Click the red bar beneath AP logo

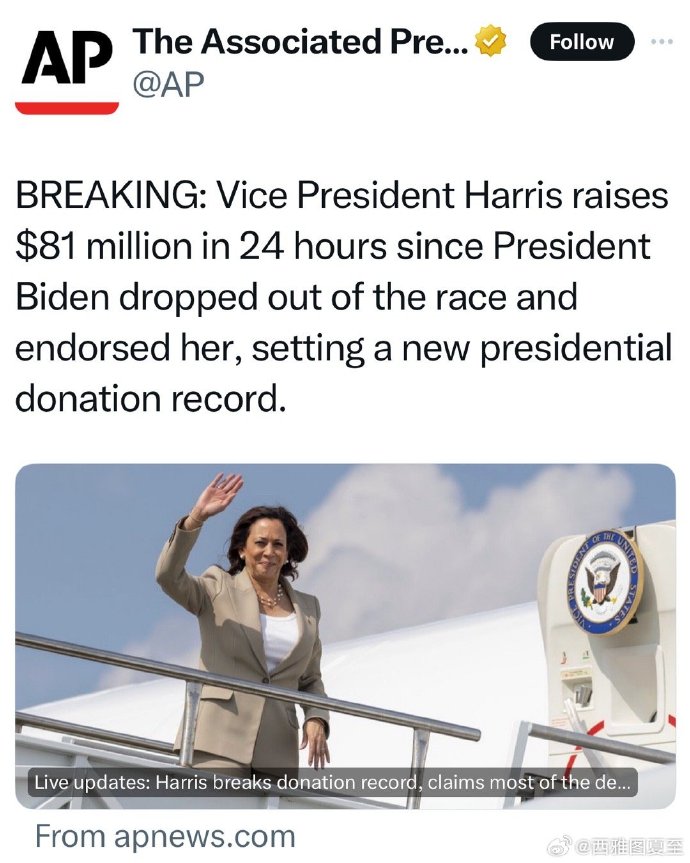point(67,108)
